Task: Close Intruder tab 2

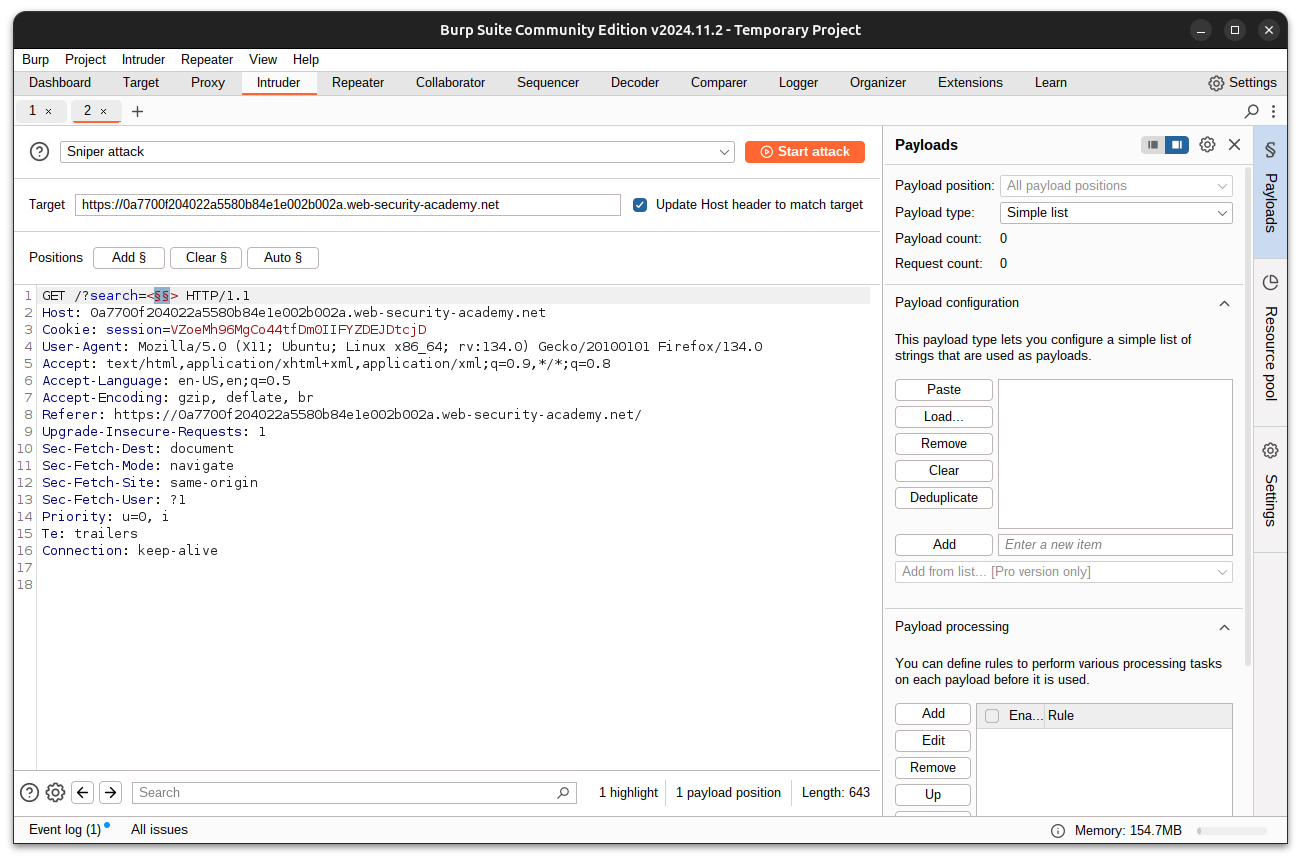Action: pyautogui.click(x=103, y=111)
